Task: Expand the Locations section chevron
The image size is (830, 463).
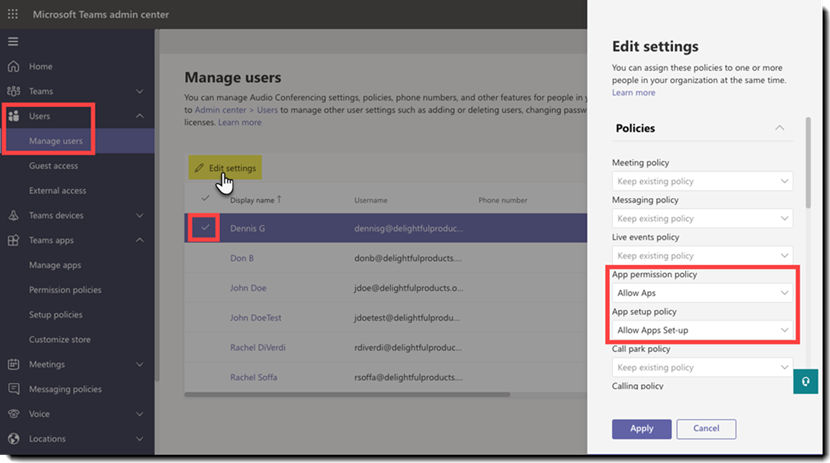Action: click(x=140, y=439)
